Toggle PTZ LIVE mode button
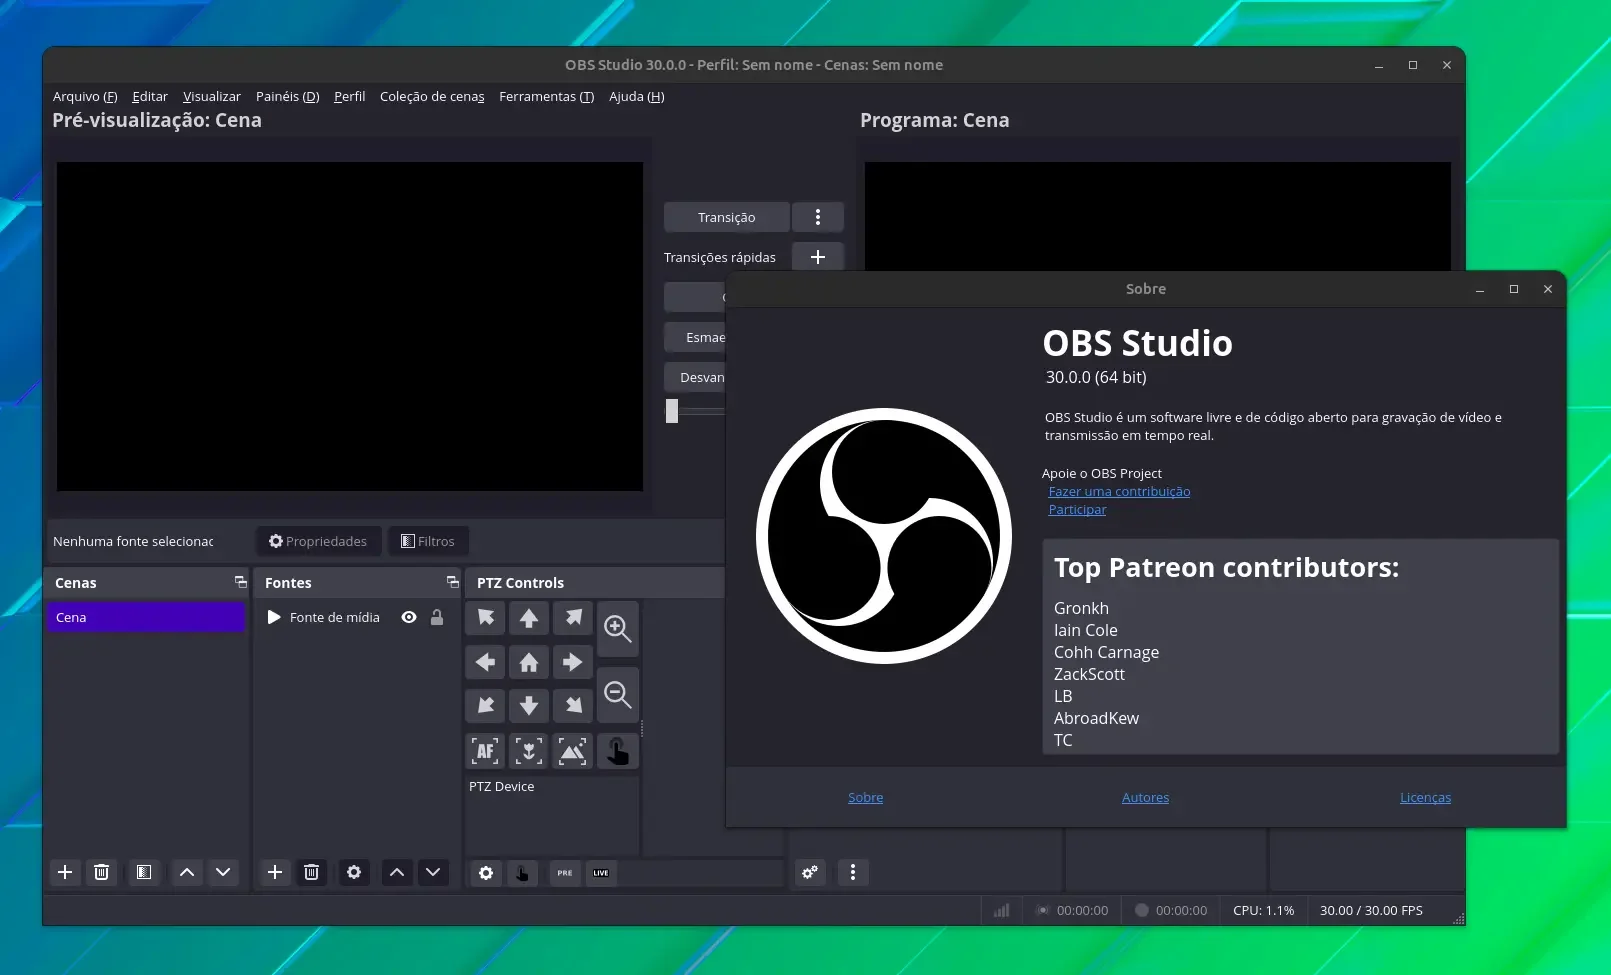The image size is (1611, 975). coord(601,873)
